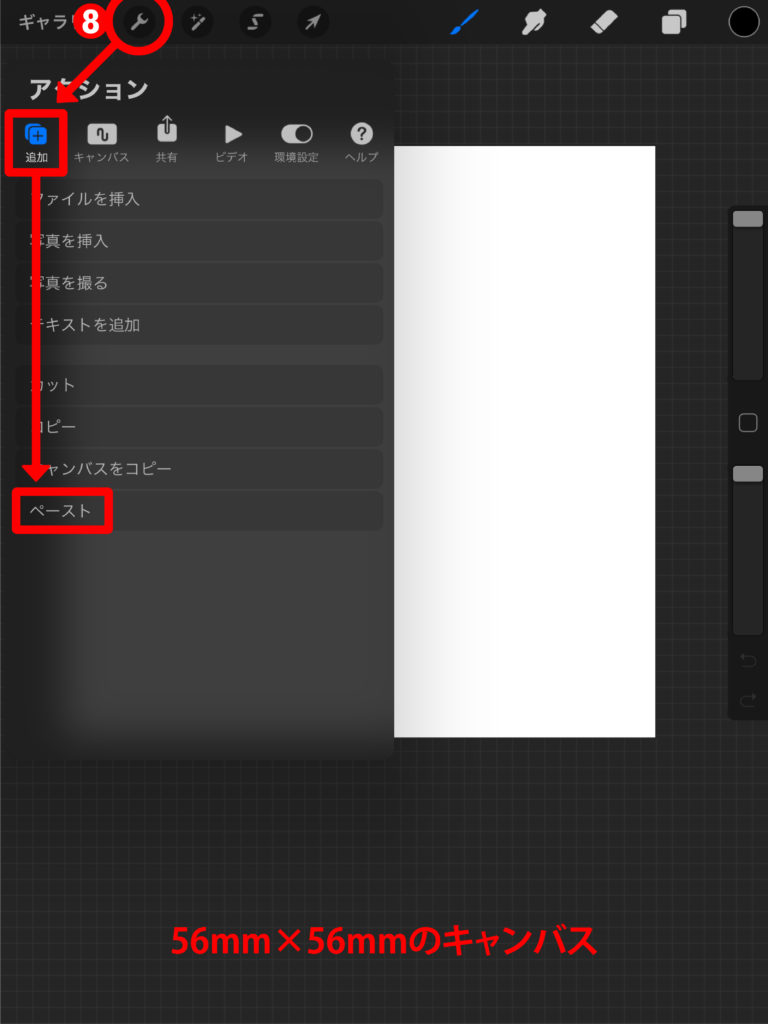Open the ビデオ tab
The height and width of the screenshot is (1024, 768).
pyautogui.click(x=232, y=142)
